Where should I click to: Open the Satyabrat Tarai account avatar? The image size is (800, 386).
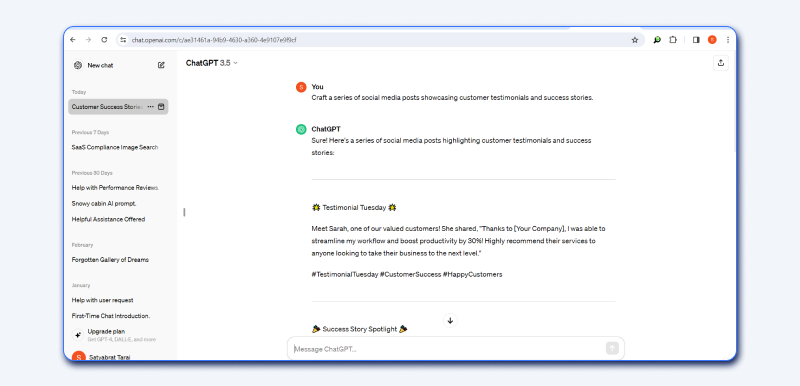tap(78, 357)
